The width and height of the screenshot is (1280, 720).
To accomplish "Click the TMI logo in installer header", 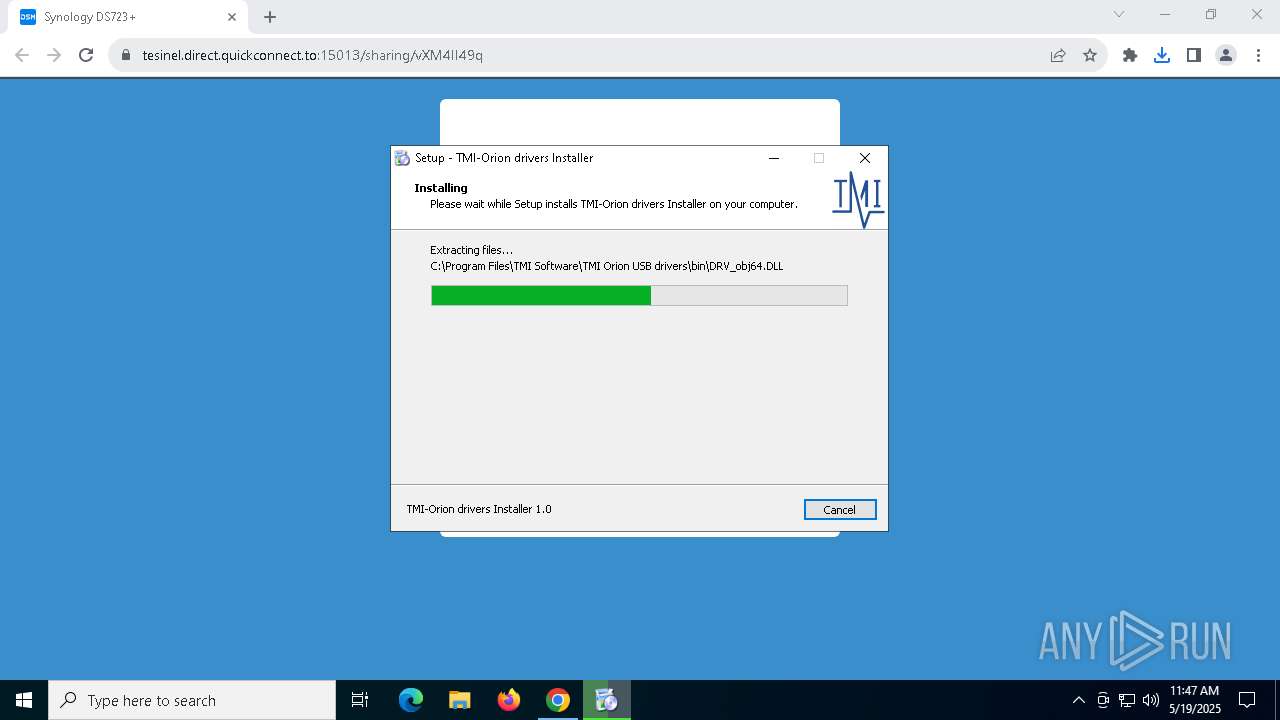I will pos(858,199).
